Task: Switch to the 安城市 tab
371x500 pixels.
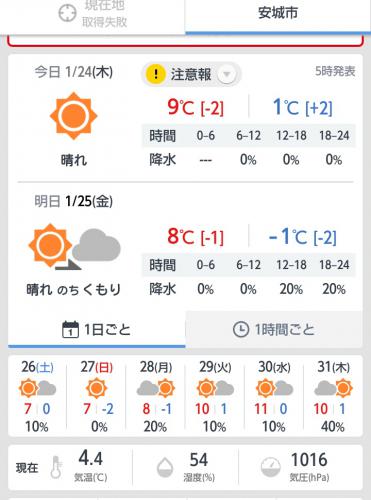Action: click(278, 17)
